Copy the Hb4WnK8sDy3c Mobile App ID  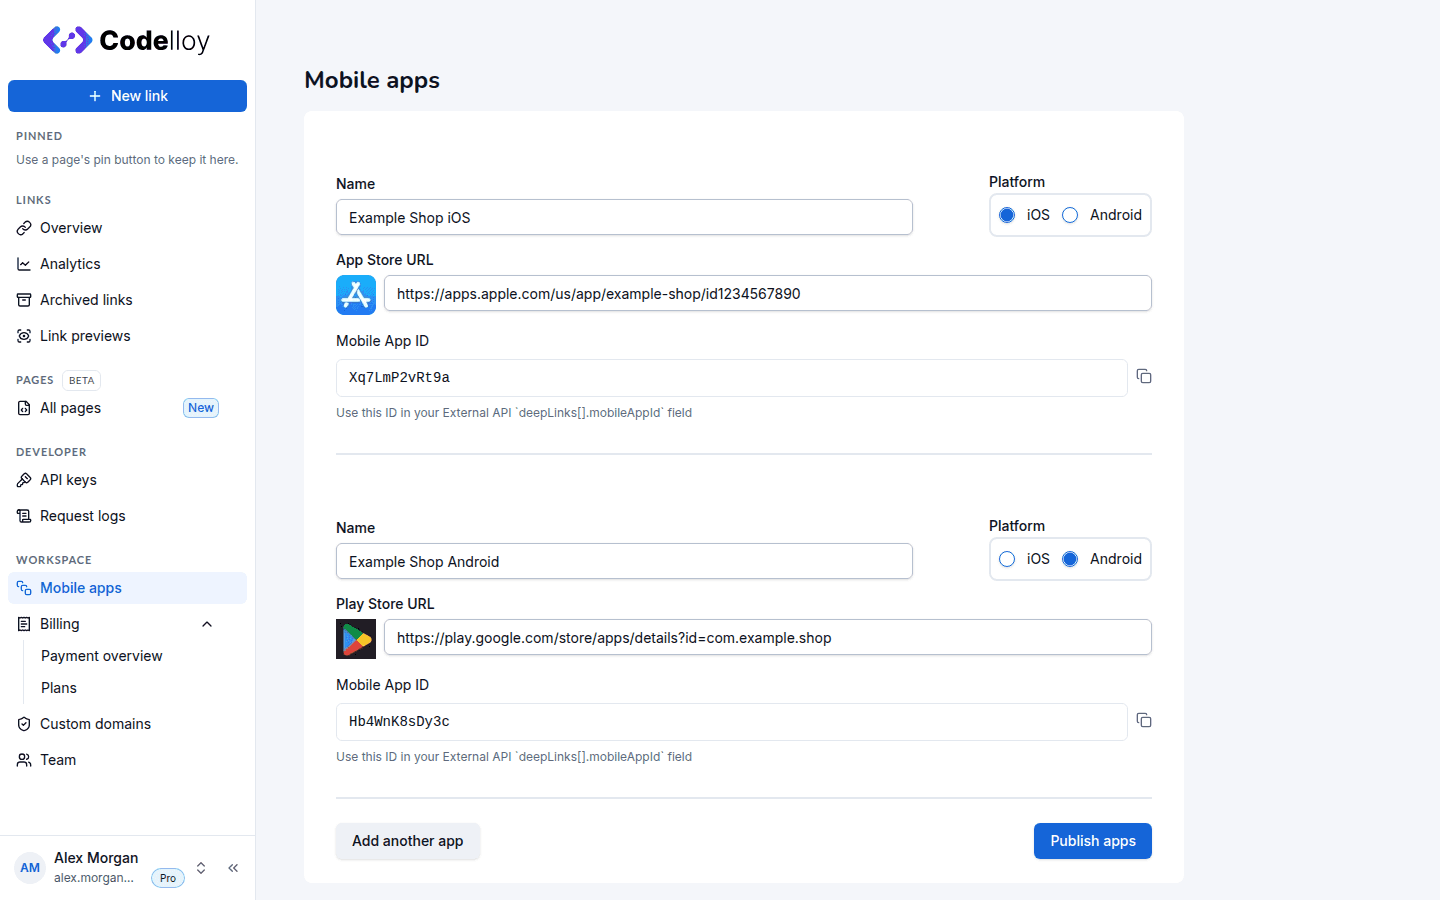[1144, 721]
